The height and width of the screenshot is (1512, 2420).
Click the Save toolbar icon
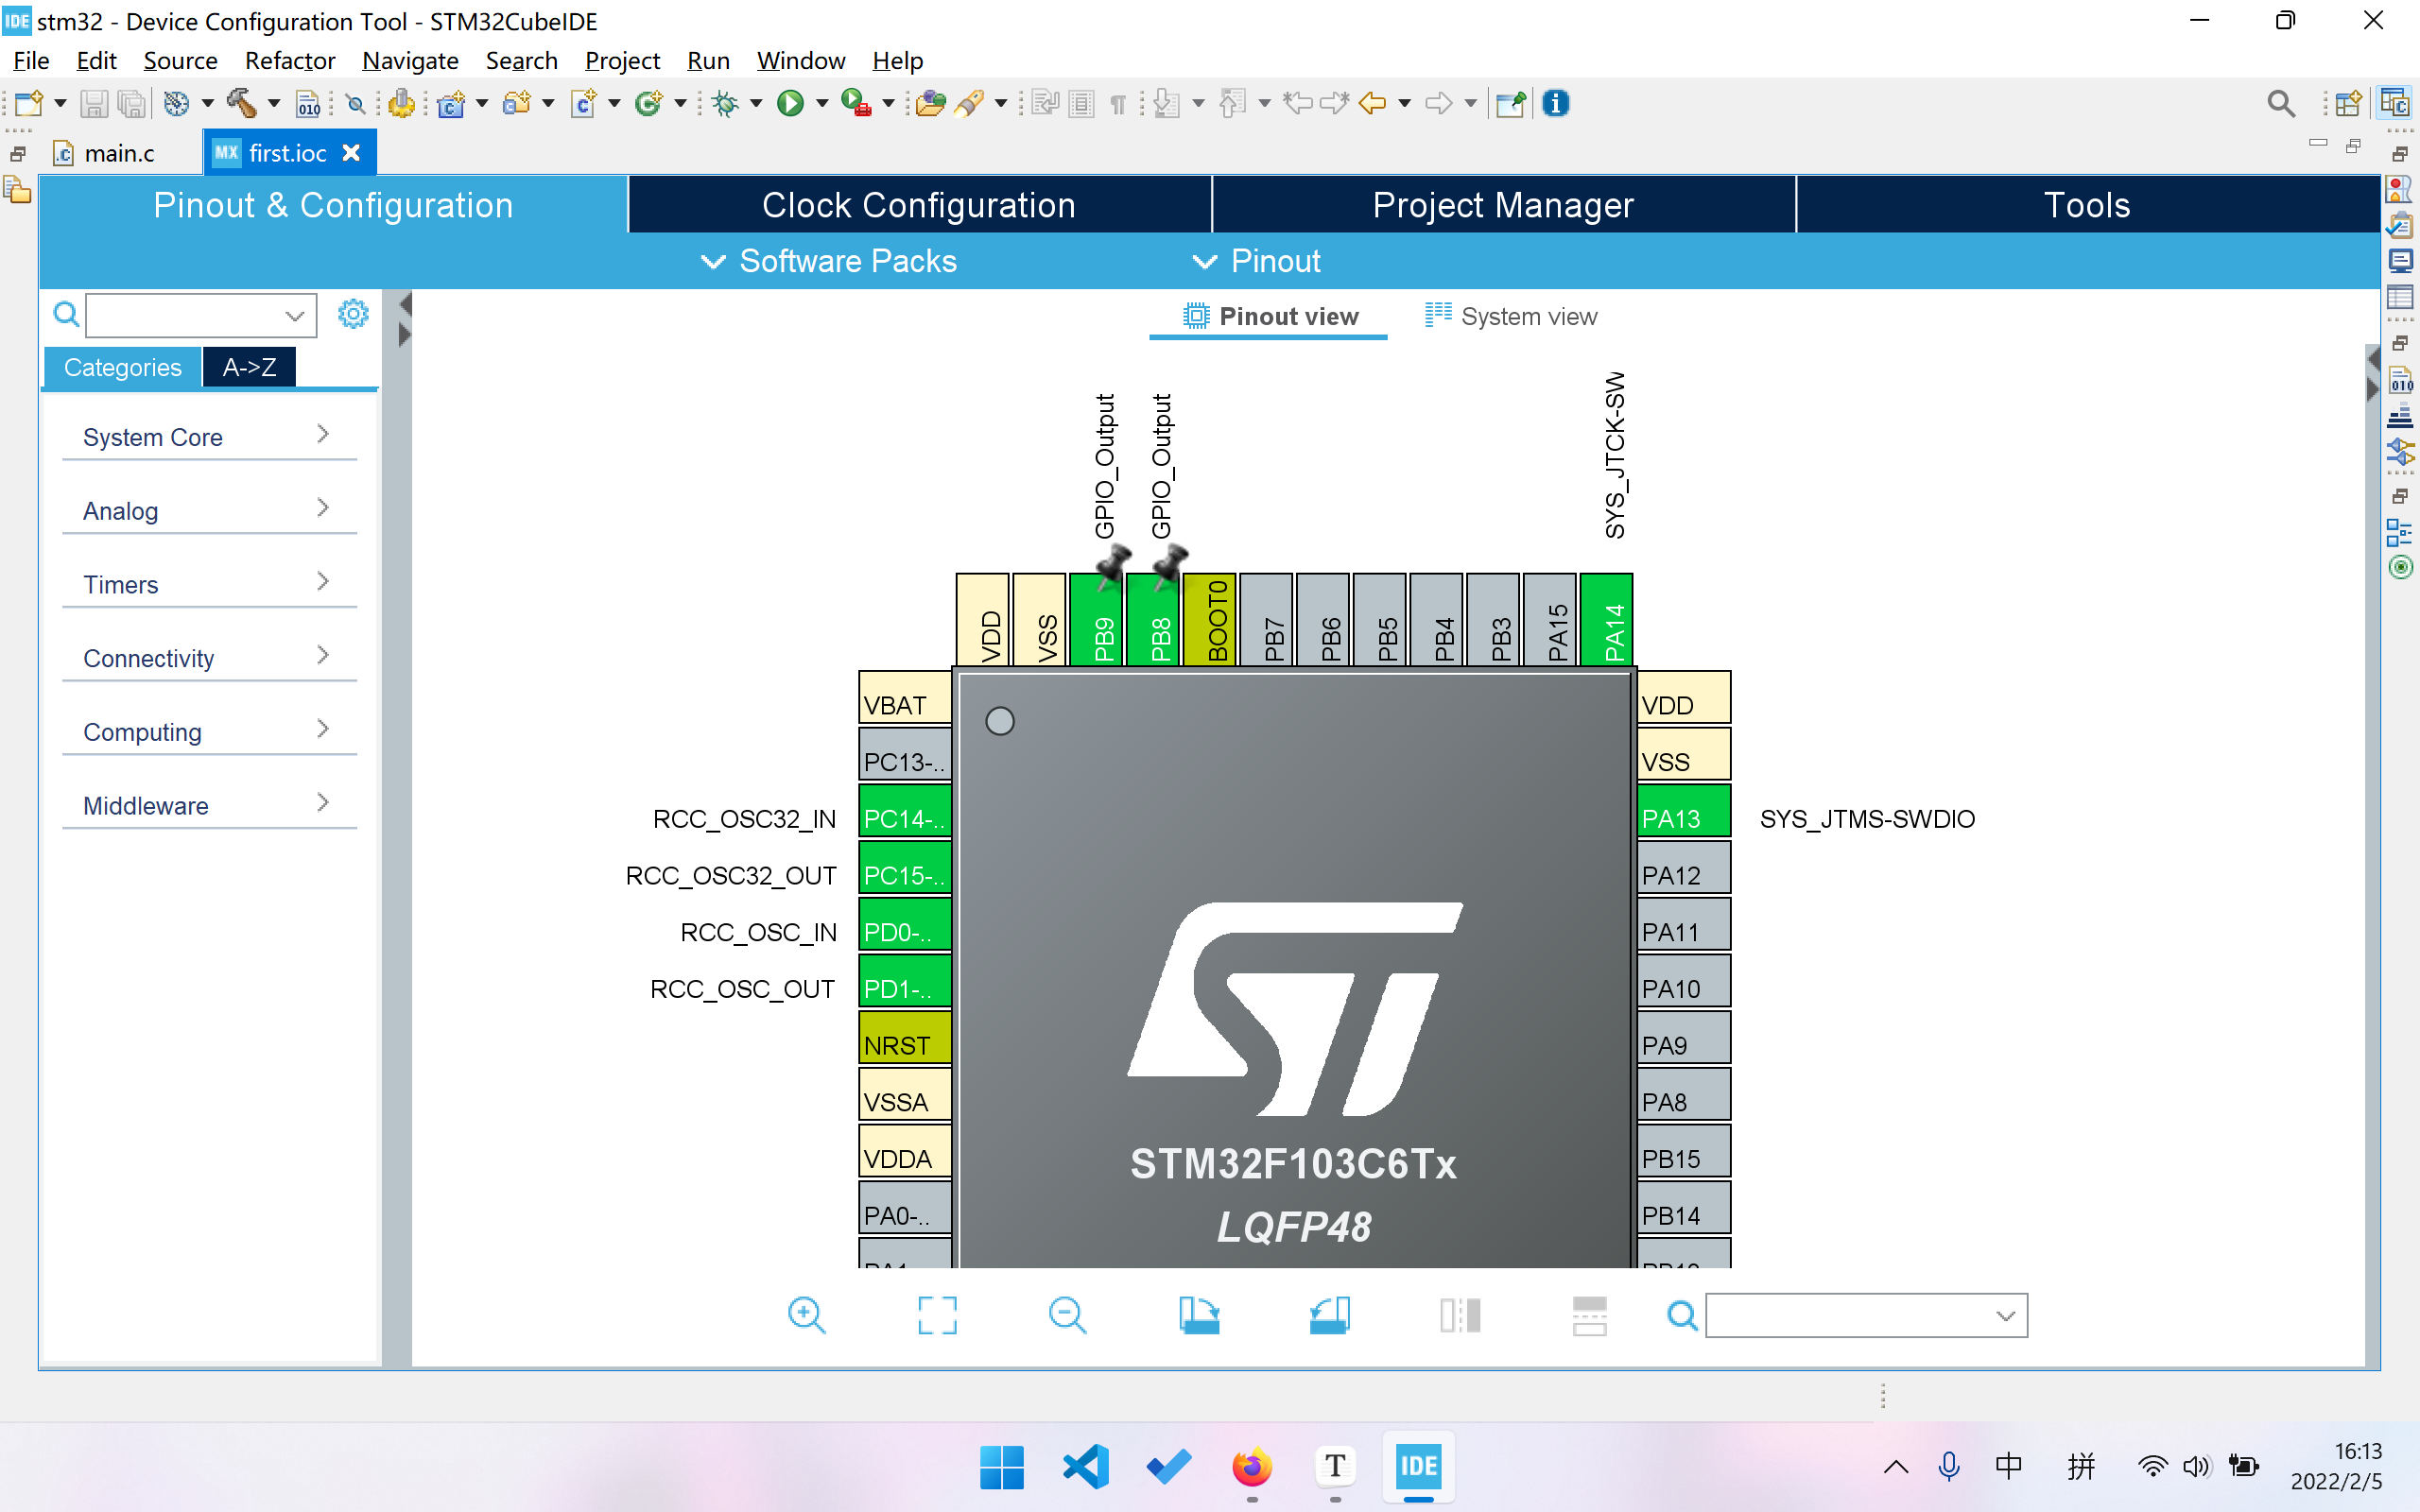(94, 103)
